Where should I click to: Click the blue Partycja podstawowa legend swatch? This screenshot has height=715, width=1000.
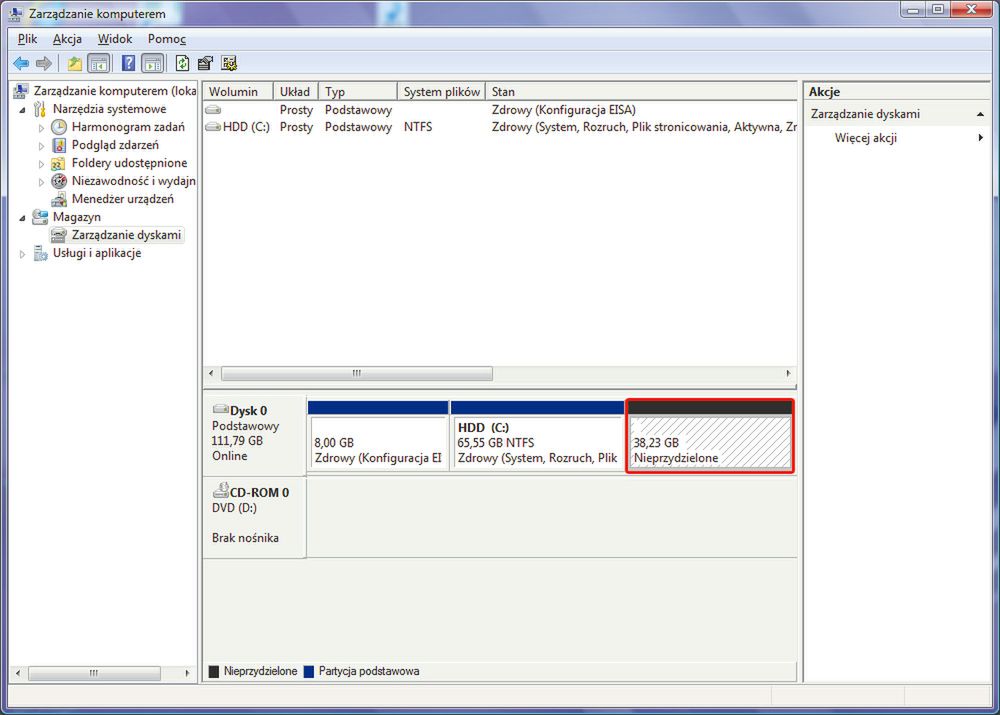[309, 672]
